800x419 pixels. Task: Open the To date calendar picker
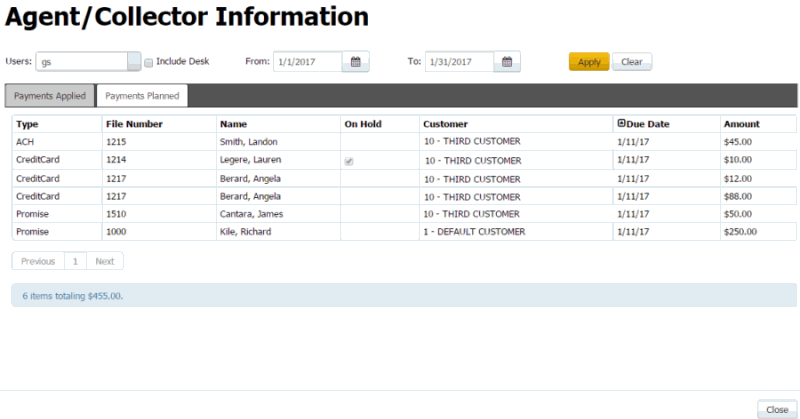click(508, 62)
